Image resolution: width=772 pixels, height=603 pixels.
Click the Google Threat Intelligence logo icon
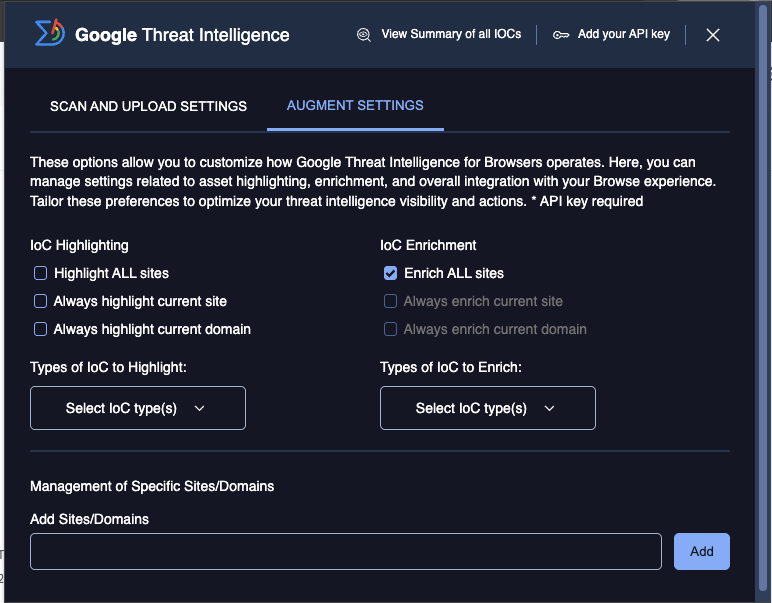click(51, 34)
